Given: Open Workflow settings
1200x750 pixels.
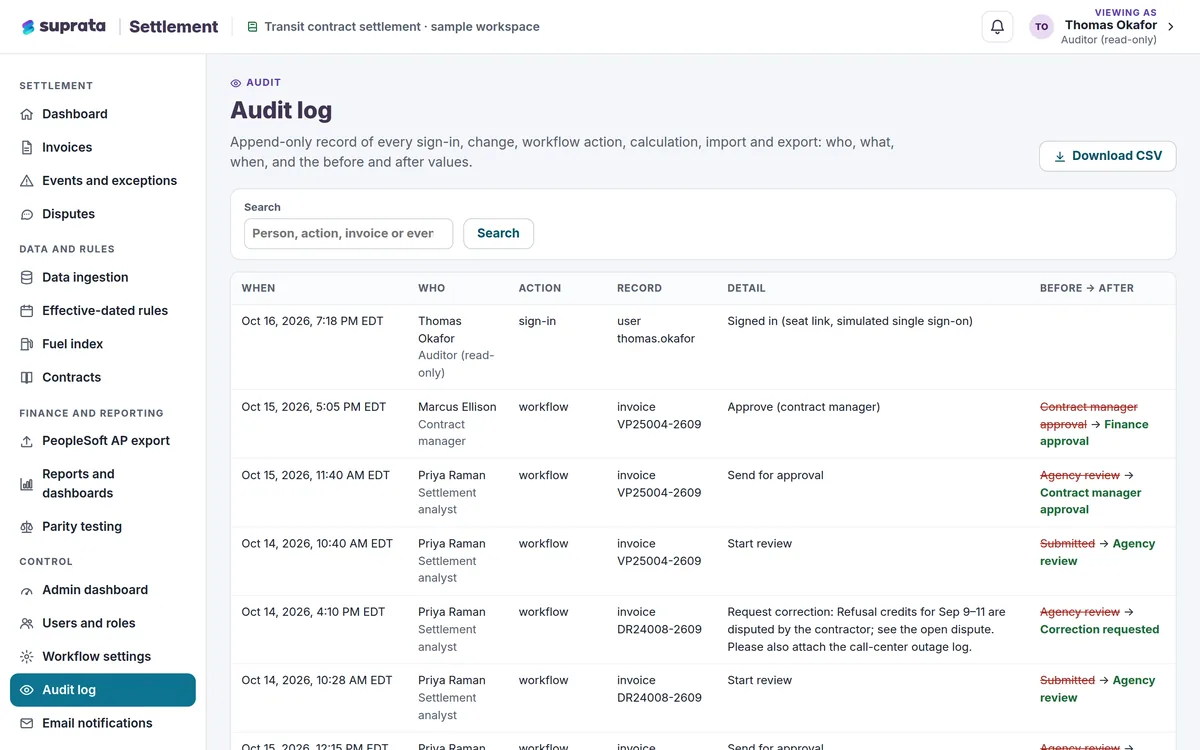Looking at the screenshot, I should coord(103,657).
